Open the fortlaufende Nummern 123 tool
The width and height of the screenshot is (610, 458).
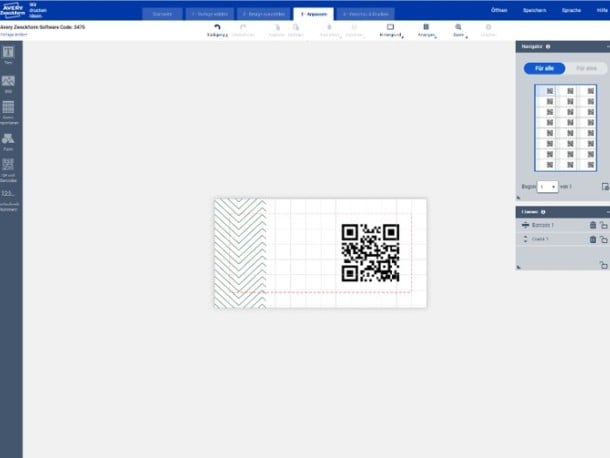click(9, 200)
